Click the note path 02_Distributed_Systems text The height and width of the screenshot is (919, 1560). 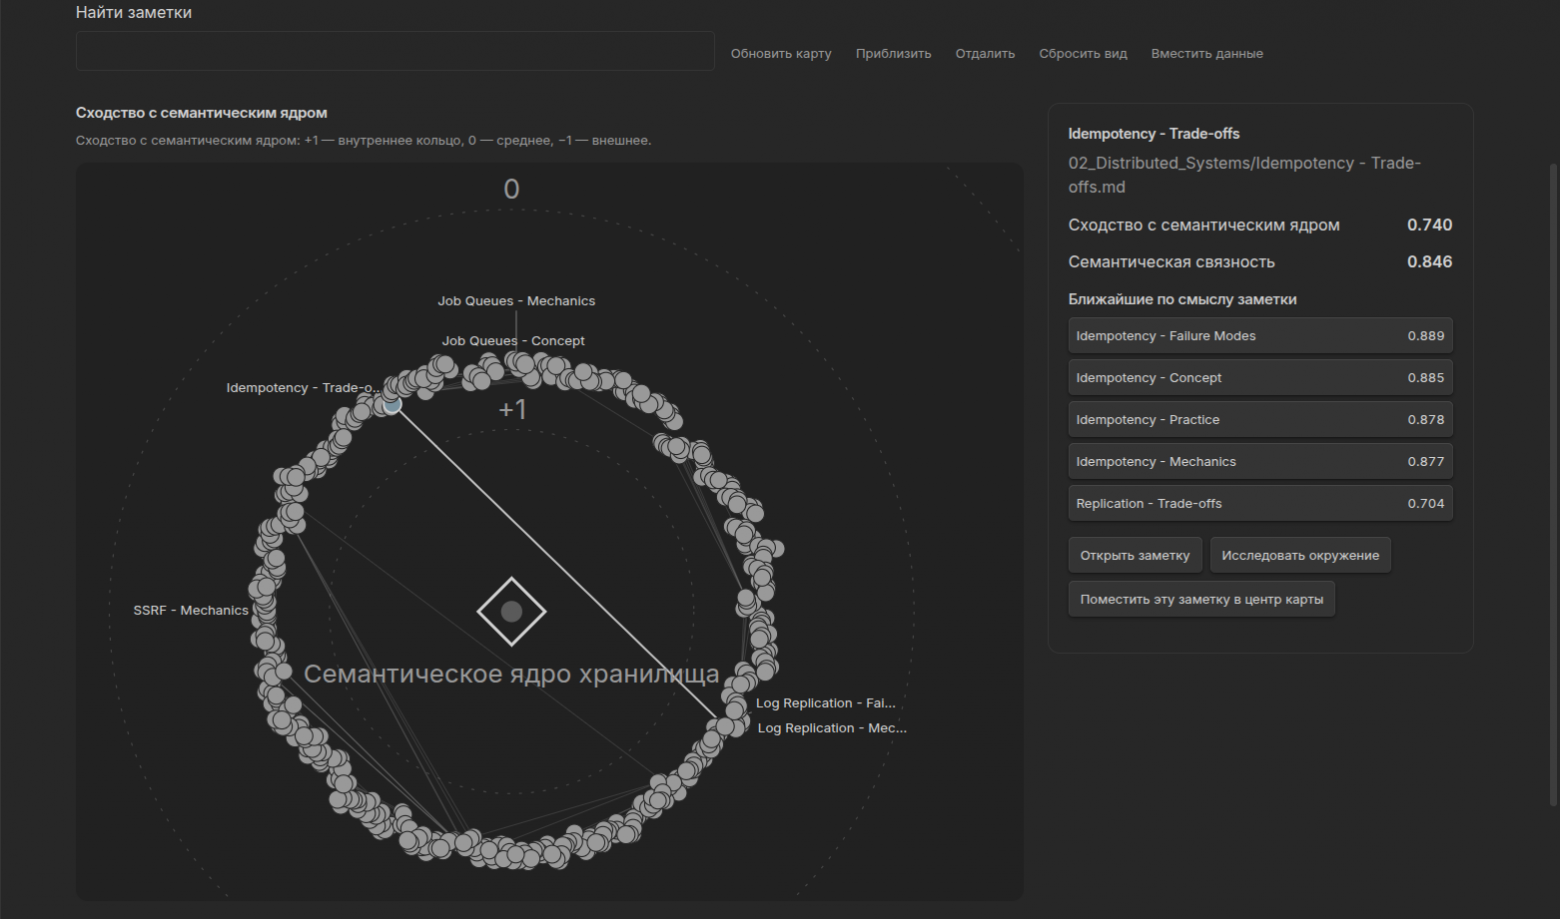1244,175
